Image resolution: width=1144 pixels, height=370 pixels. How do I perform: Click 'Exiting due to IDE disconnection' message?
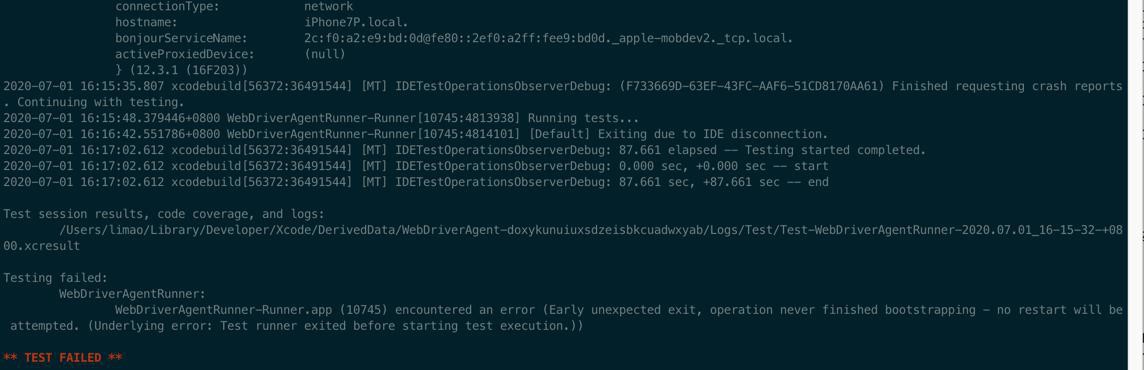pyautogui.click(x=713, y=134)
